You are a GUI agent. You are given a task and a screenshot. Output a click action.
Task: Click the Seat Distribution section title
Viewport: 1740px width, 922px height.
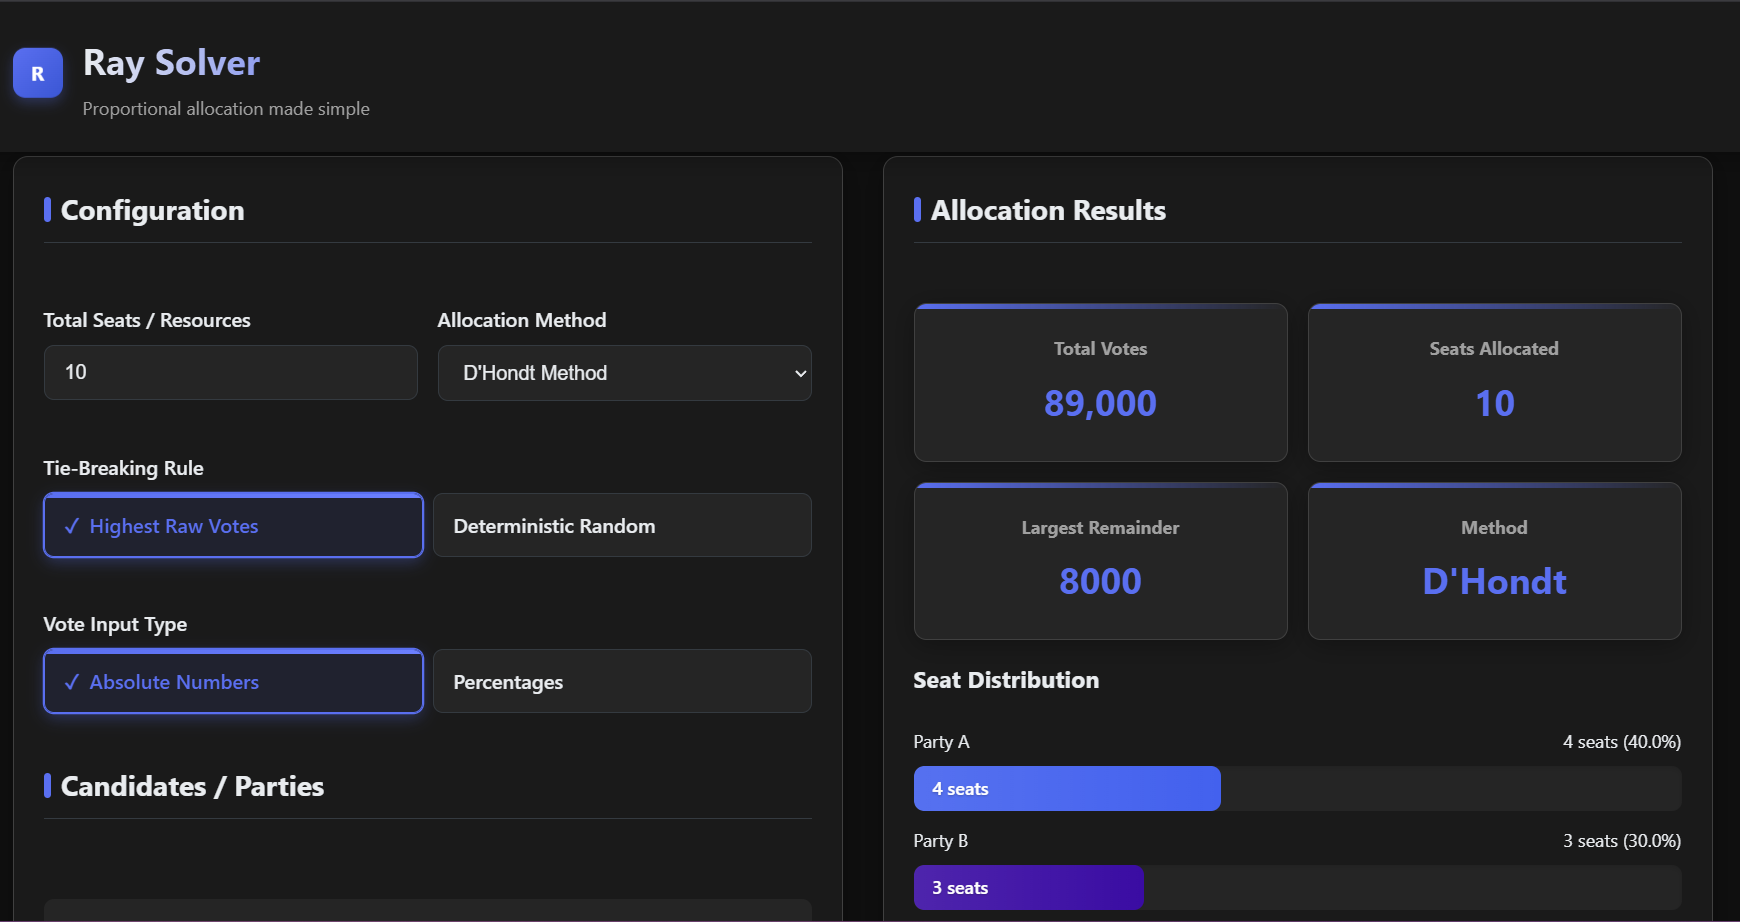[1006, 680]
